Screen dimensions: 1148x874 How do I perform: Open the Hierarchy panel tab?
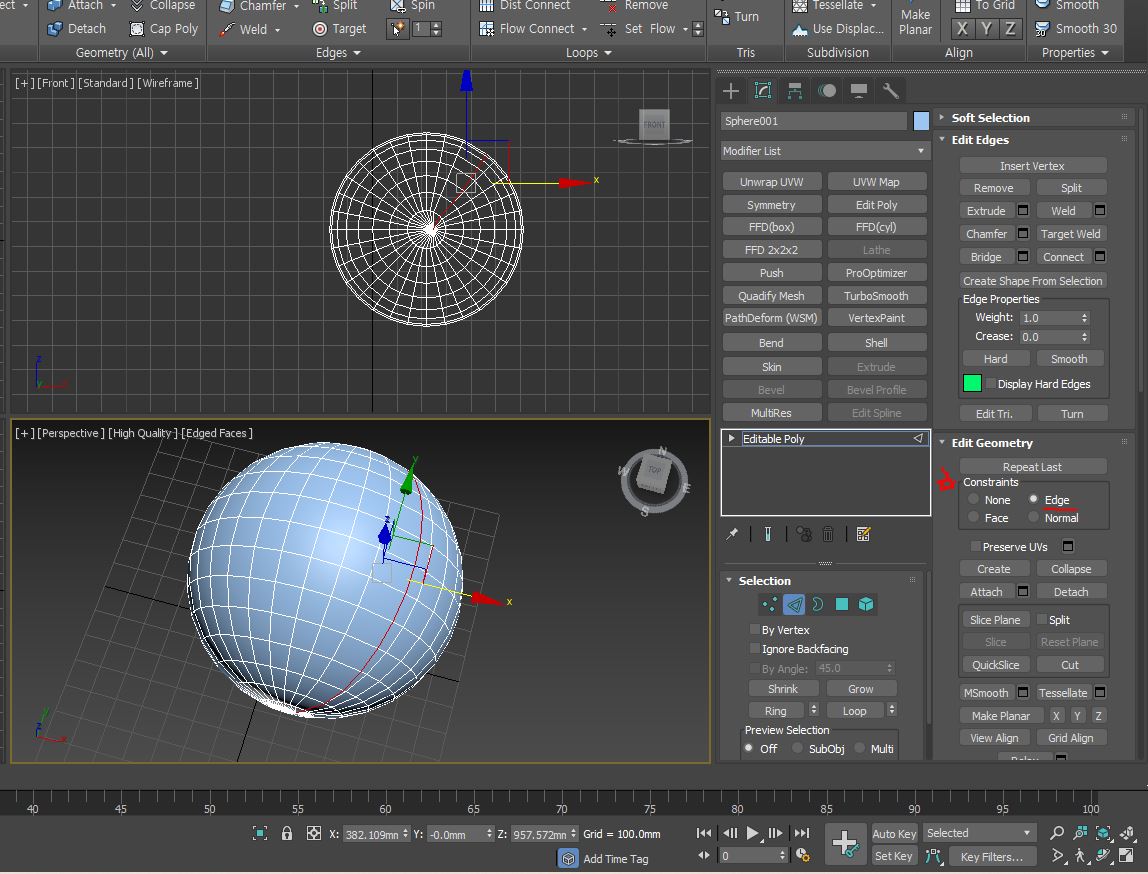click(x=794, y=91)
